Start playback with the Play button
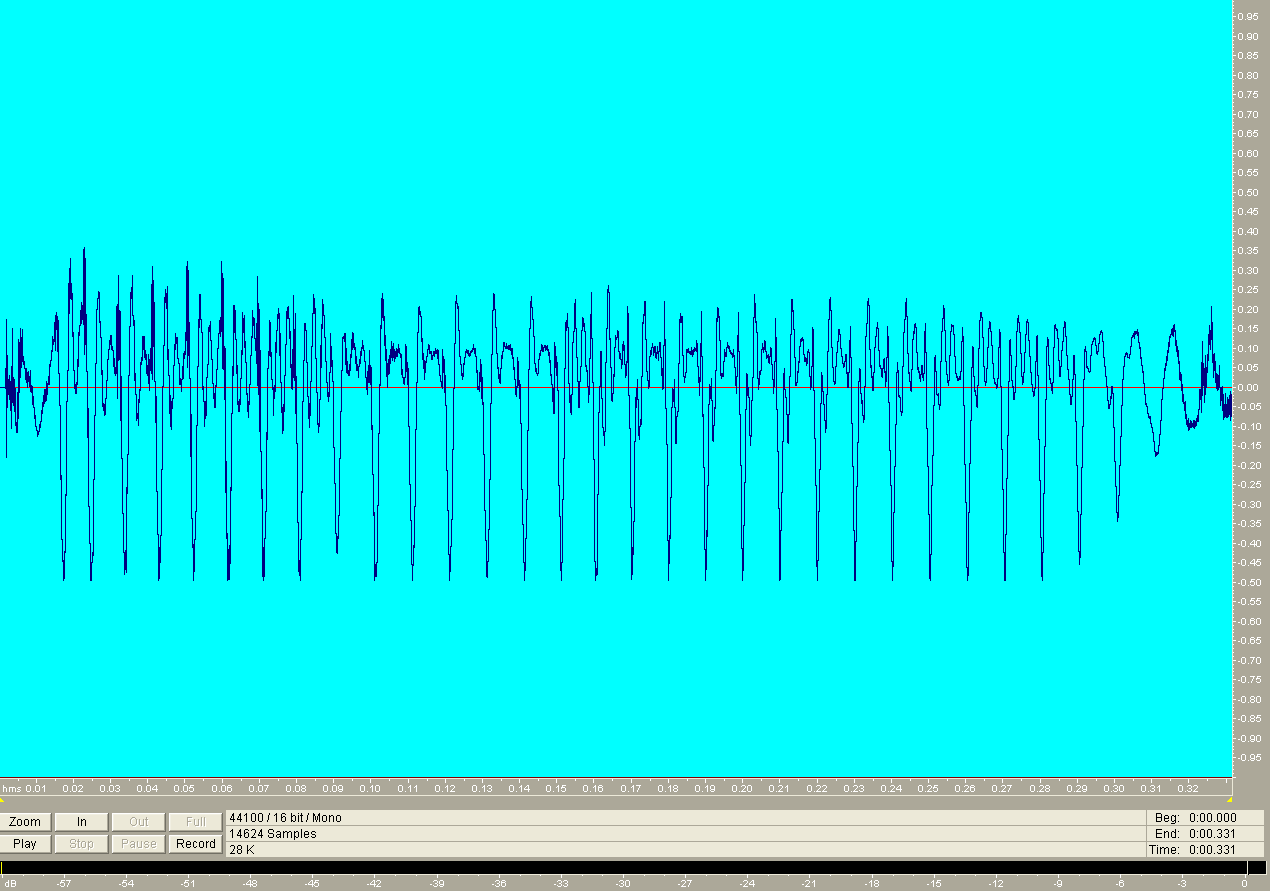Screen dimensions: 1270x891 pyautogui.click(x=25, y=843)
